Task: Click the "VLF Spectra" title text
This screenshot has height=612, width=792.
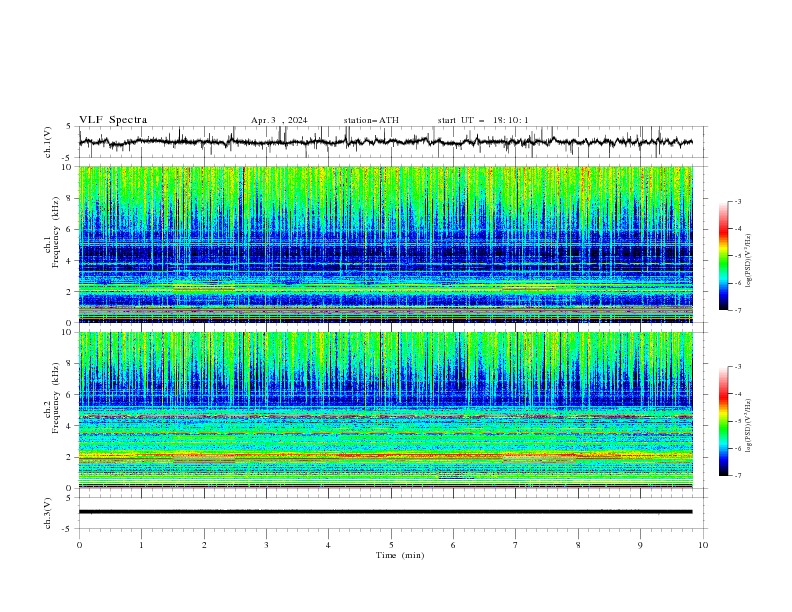Action: tap(113, 120)
